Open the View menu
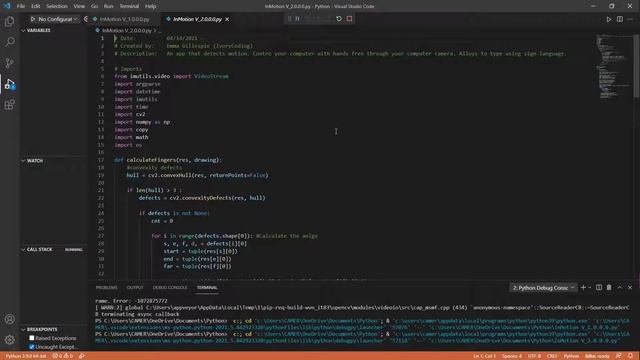The width and height of the screenshot is (640, 360). [79, 6]
